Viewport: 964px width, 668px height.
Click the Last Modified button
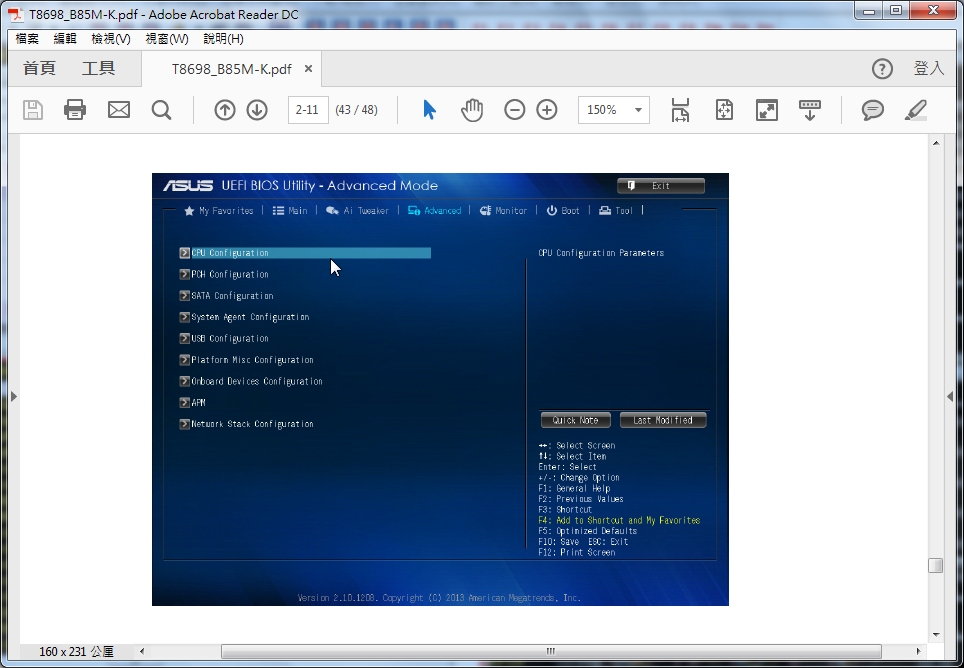click(663, 420)
